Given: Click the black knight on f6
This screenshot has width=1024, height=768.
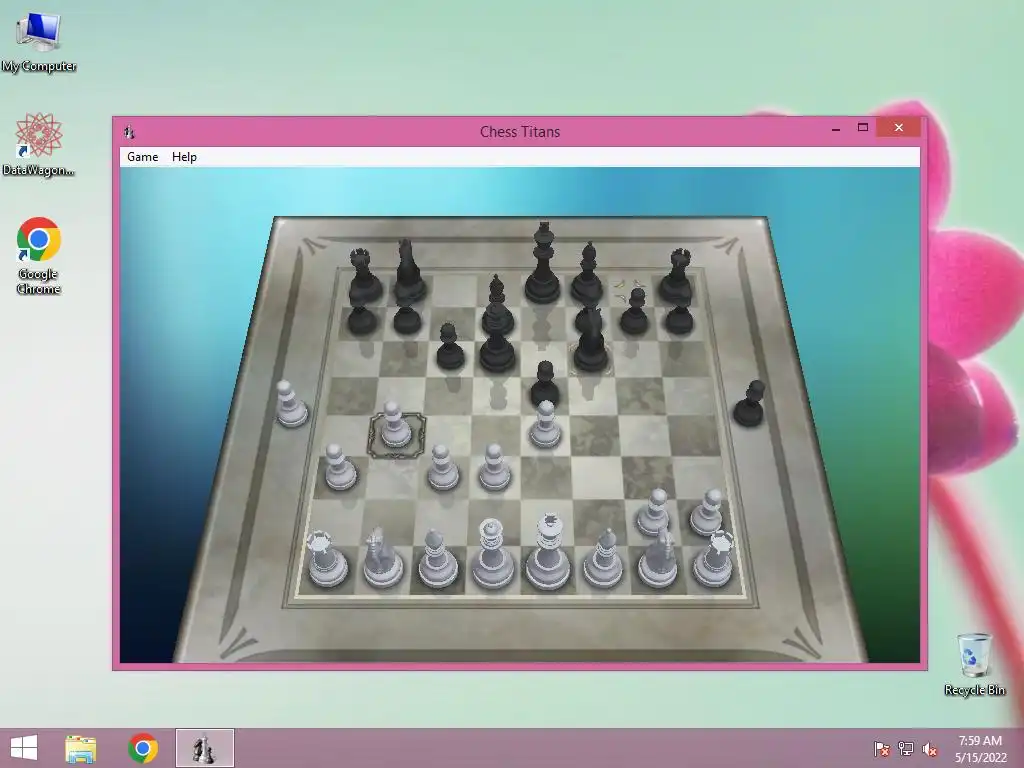Looking at the screenshot, I should point(592,340).
